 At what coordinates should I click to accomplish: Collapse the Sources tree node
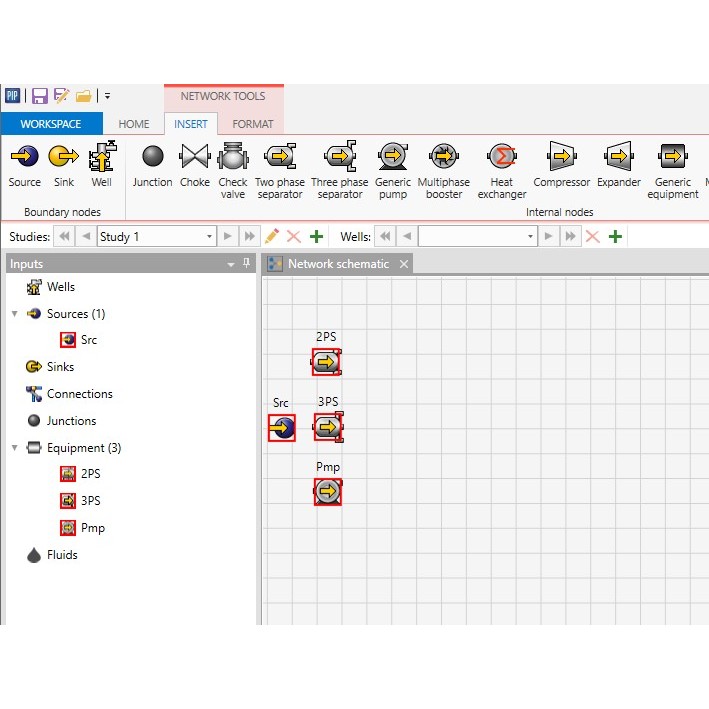click(15, 314)
